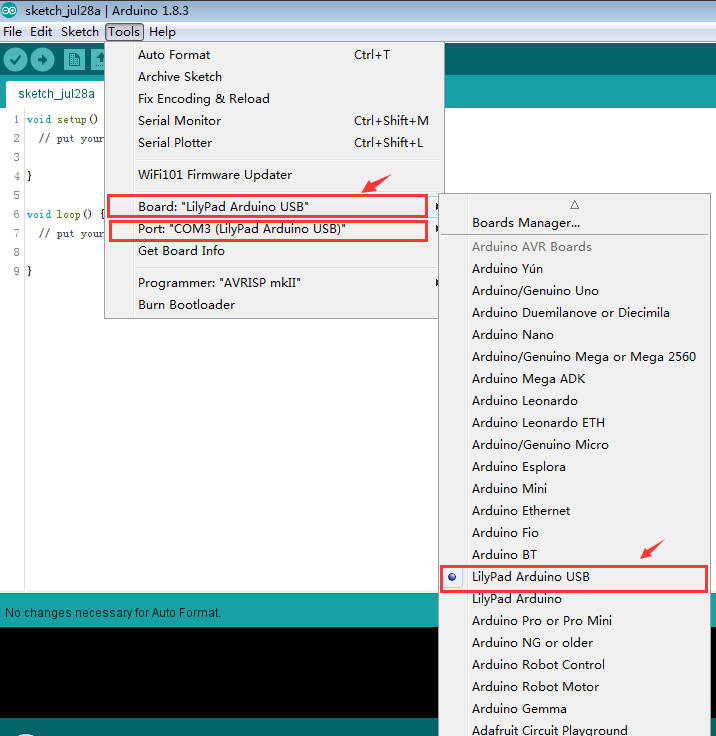
Task: Click the New sketch file icon
Action: (x=74, y=59)
